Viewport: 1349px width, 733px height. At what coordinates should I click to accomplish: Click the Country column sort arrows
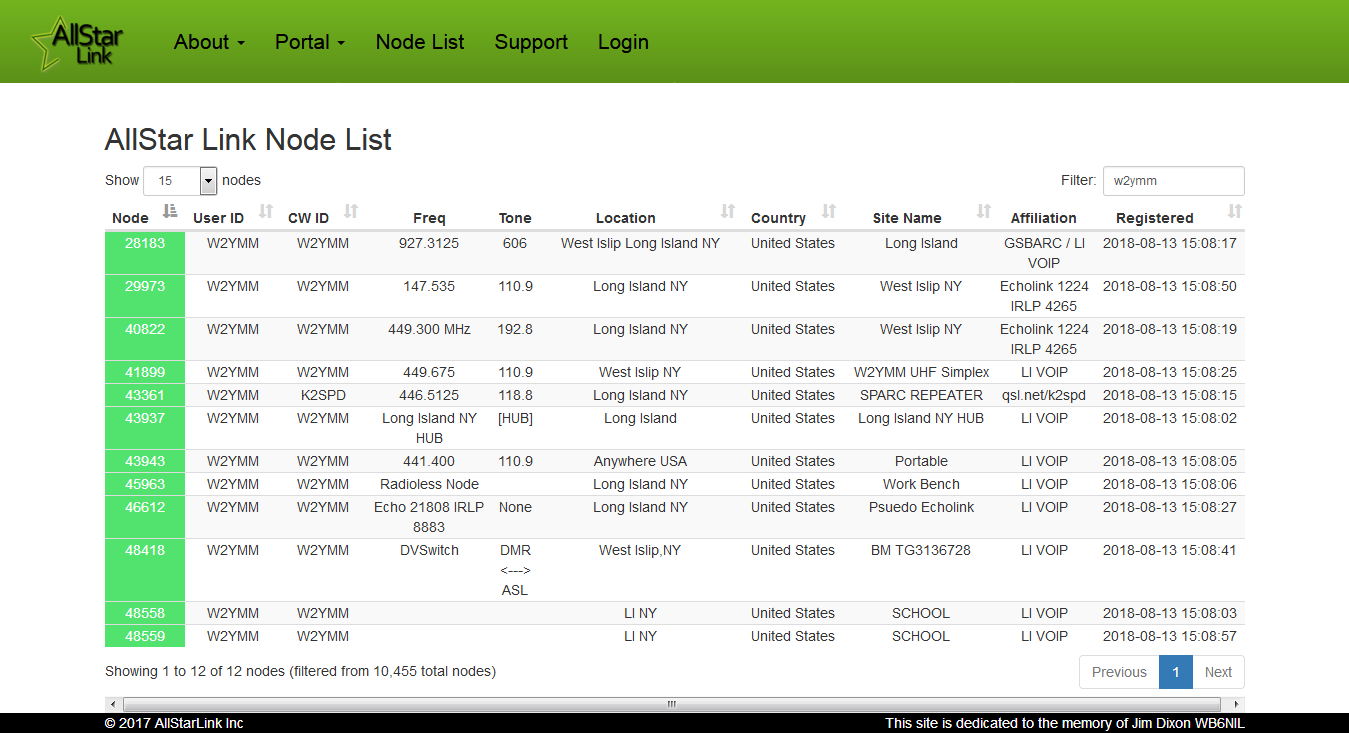pyautogui.click(x=829, y=211)
